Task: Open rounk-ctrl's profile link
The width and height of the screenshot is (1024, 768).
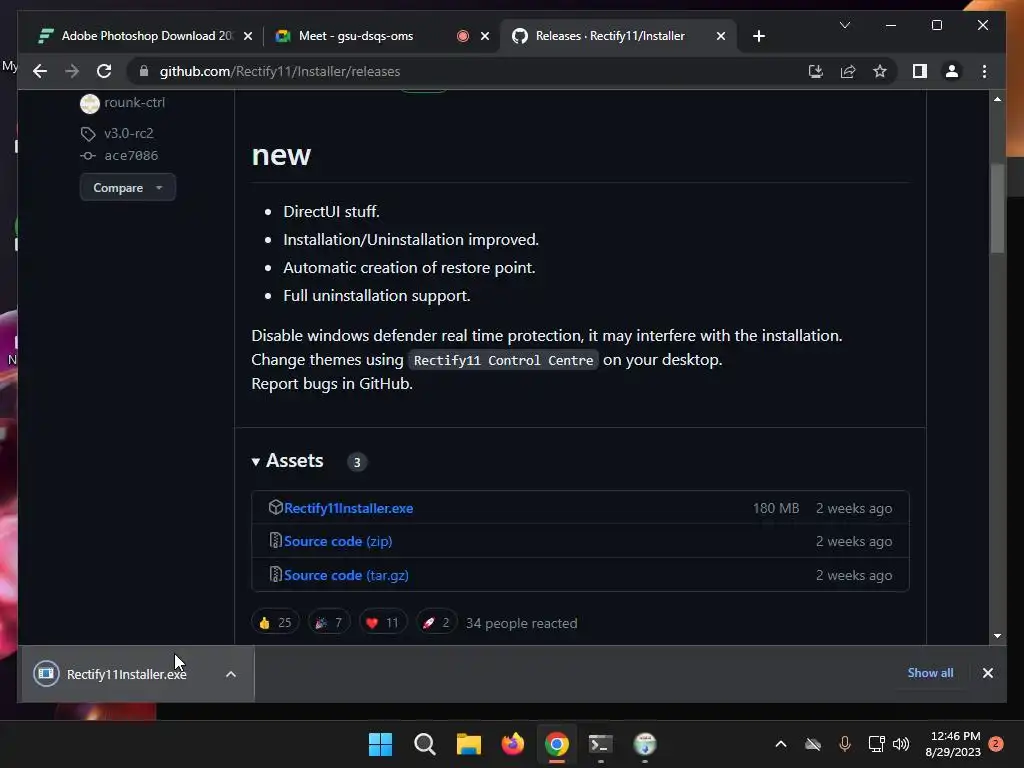Action: pyautogui.click(x=135, y=103)
